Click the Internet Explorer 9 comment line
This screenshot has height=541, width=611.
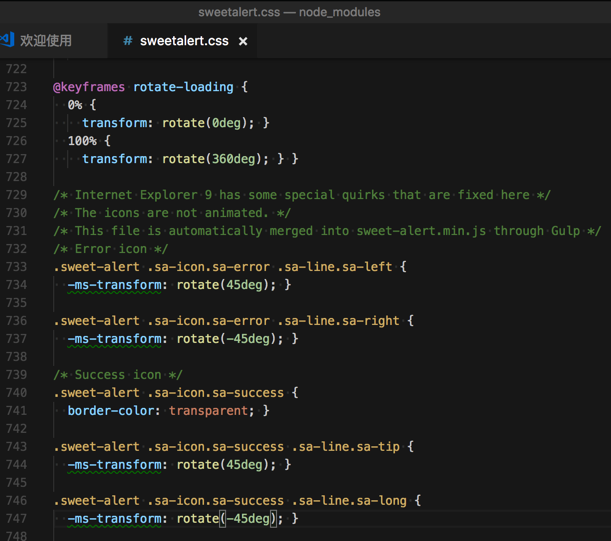point(302,195)
